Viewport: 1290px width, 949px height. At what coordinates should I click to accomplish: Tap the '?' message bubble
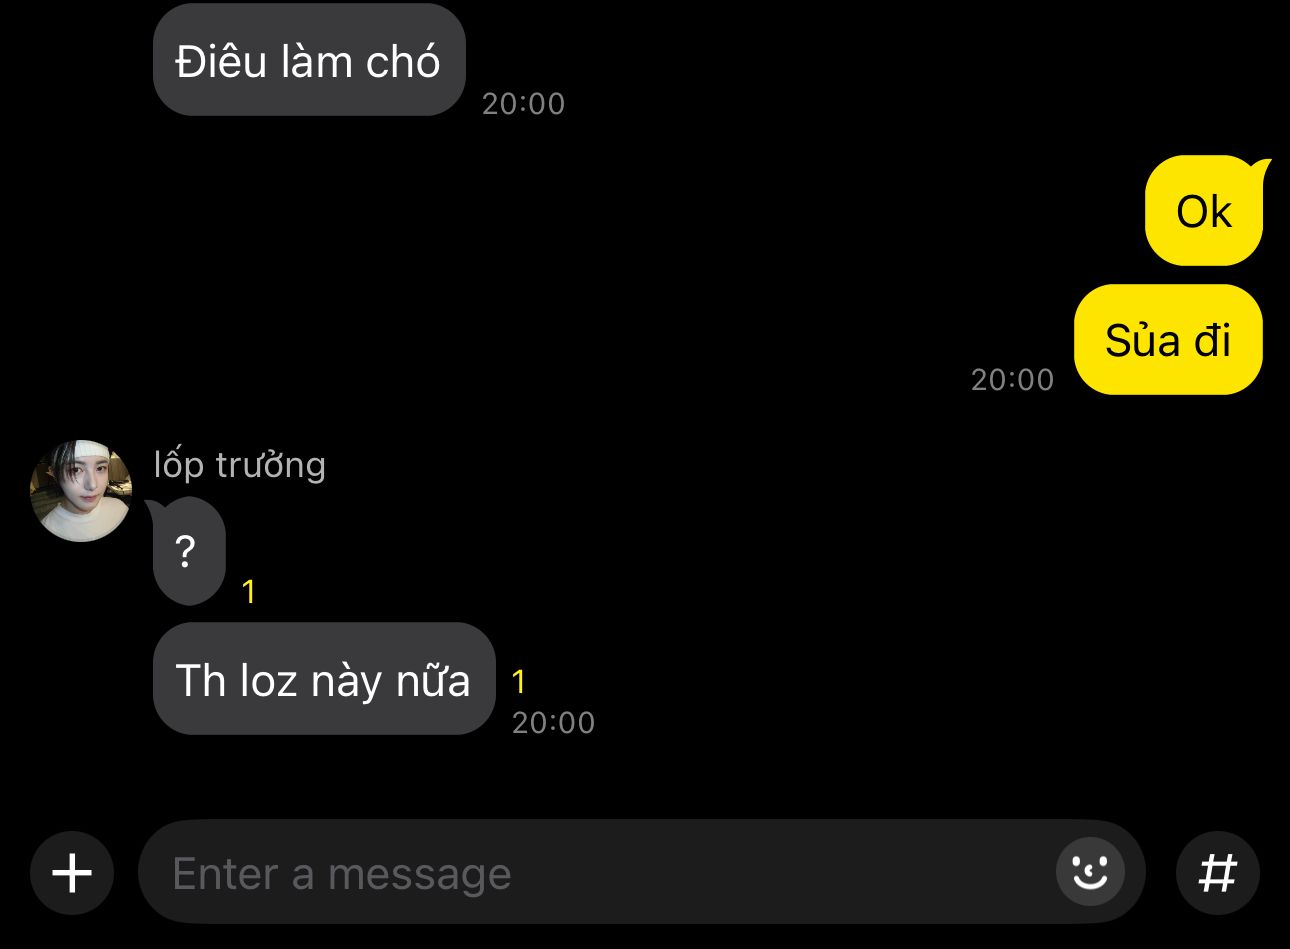[x=187, y=551]
